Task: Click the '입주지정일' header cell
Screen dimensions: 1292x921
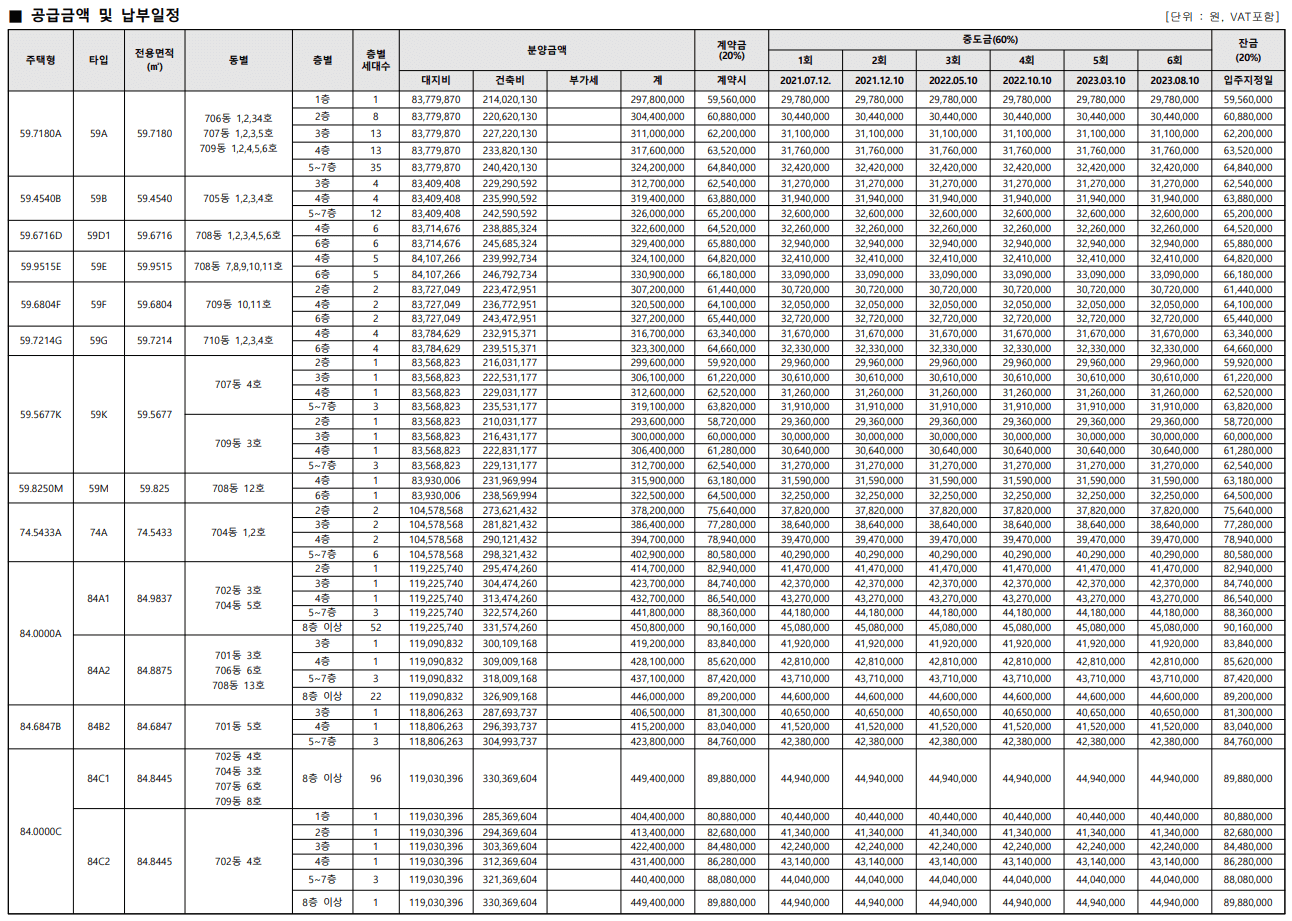Action: click(x=1247, y=79)
